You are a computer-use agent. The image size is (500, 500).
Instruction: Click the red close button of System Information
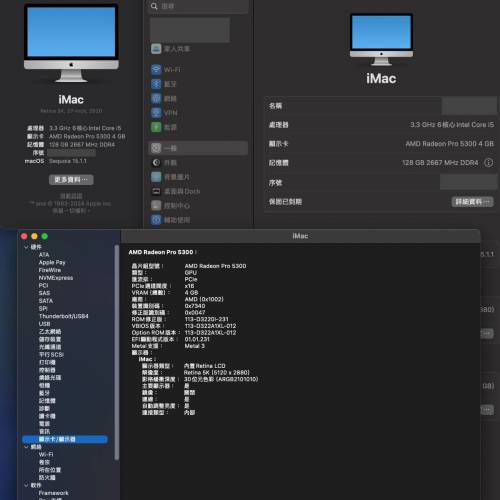[24, 236]
